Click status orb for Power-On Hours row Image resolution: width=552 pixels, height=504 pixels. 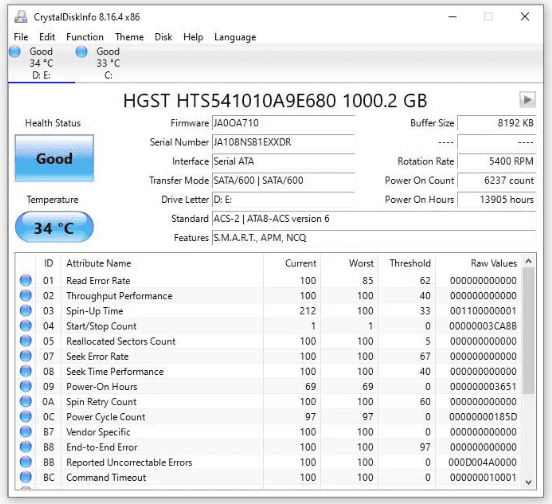(26, 386)
